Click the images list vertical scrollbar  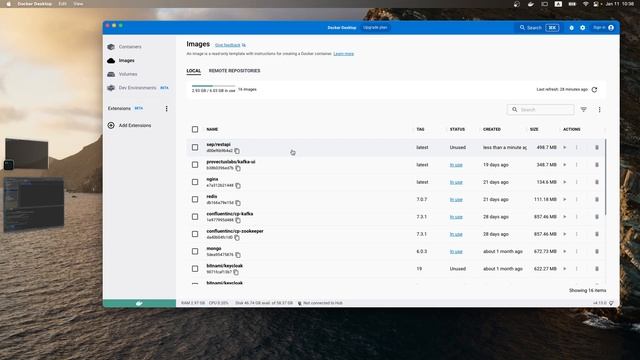pyautogui.click(x=605, y=177)
